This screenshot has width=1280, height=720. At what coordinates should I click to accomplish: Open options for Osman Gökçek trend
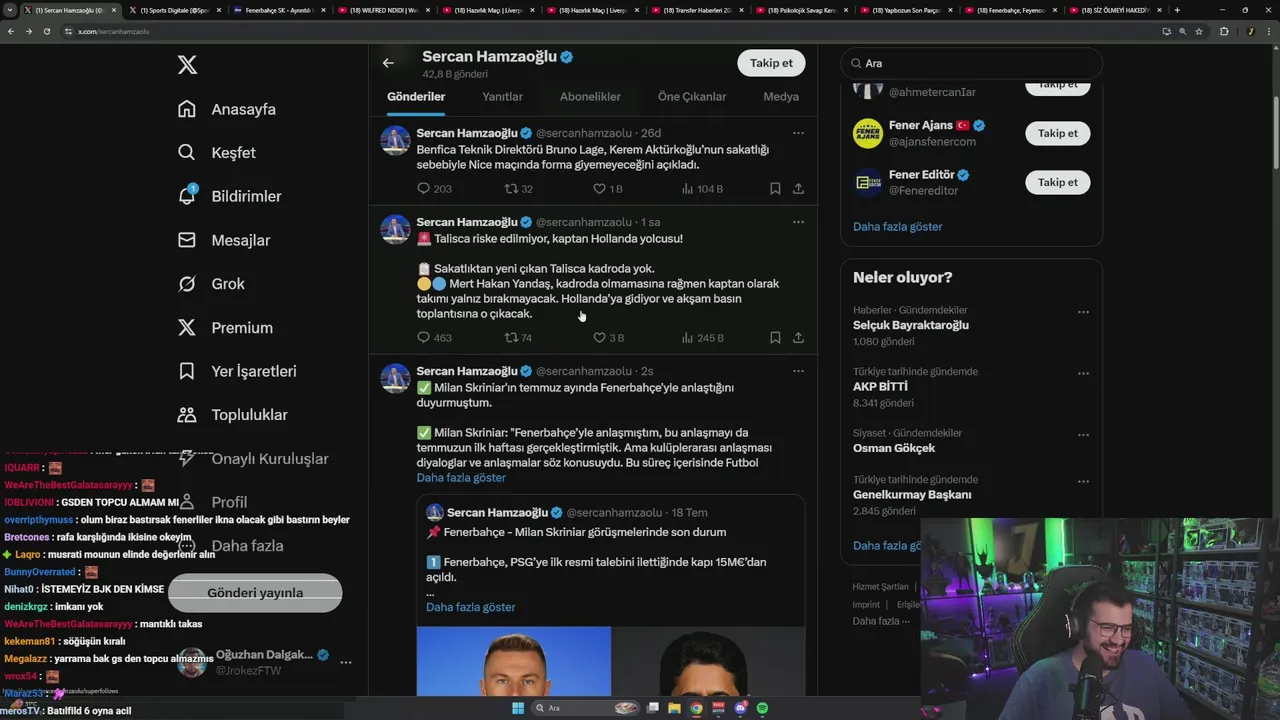pos(1083,435)
